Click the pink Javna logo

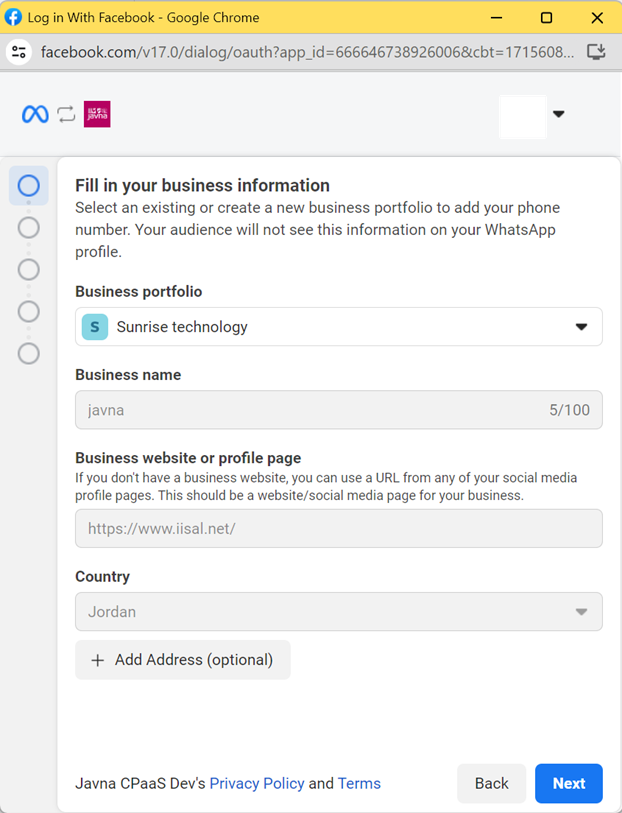96,113
